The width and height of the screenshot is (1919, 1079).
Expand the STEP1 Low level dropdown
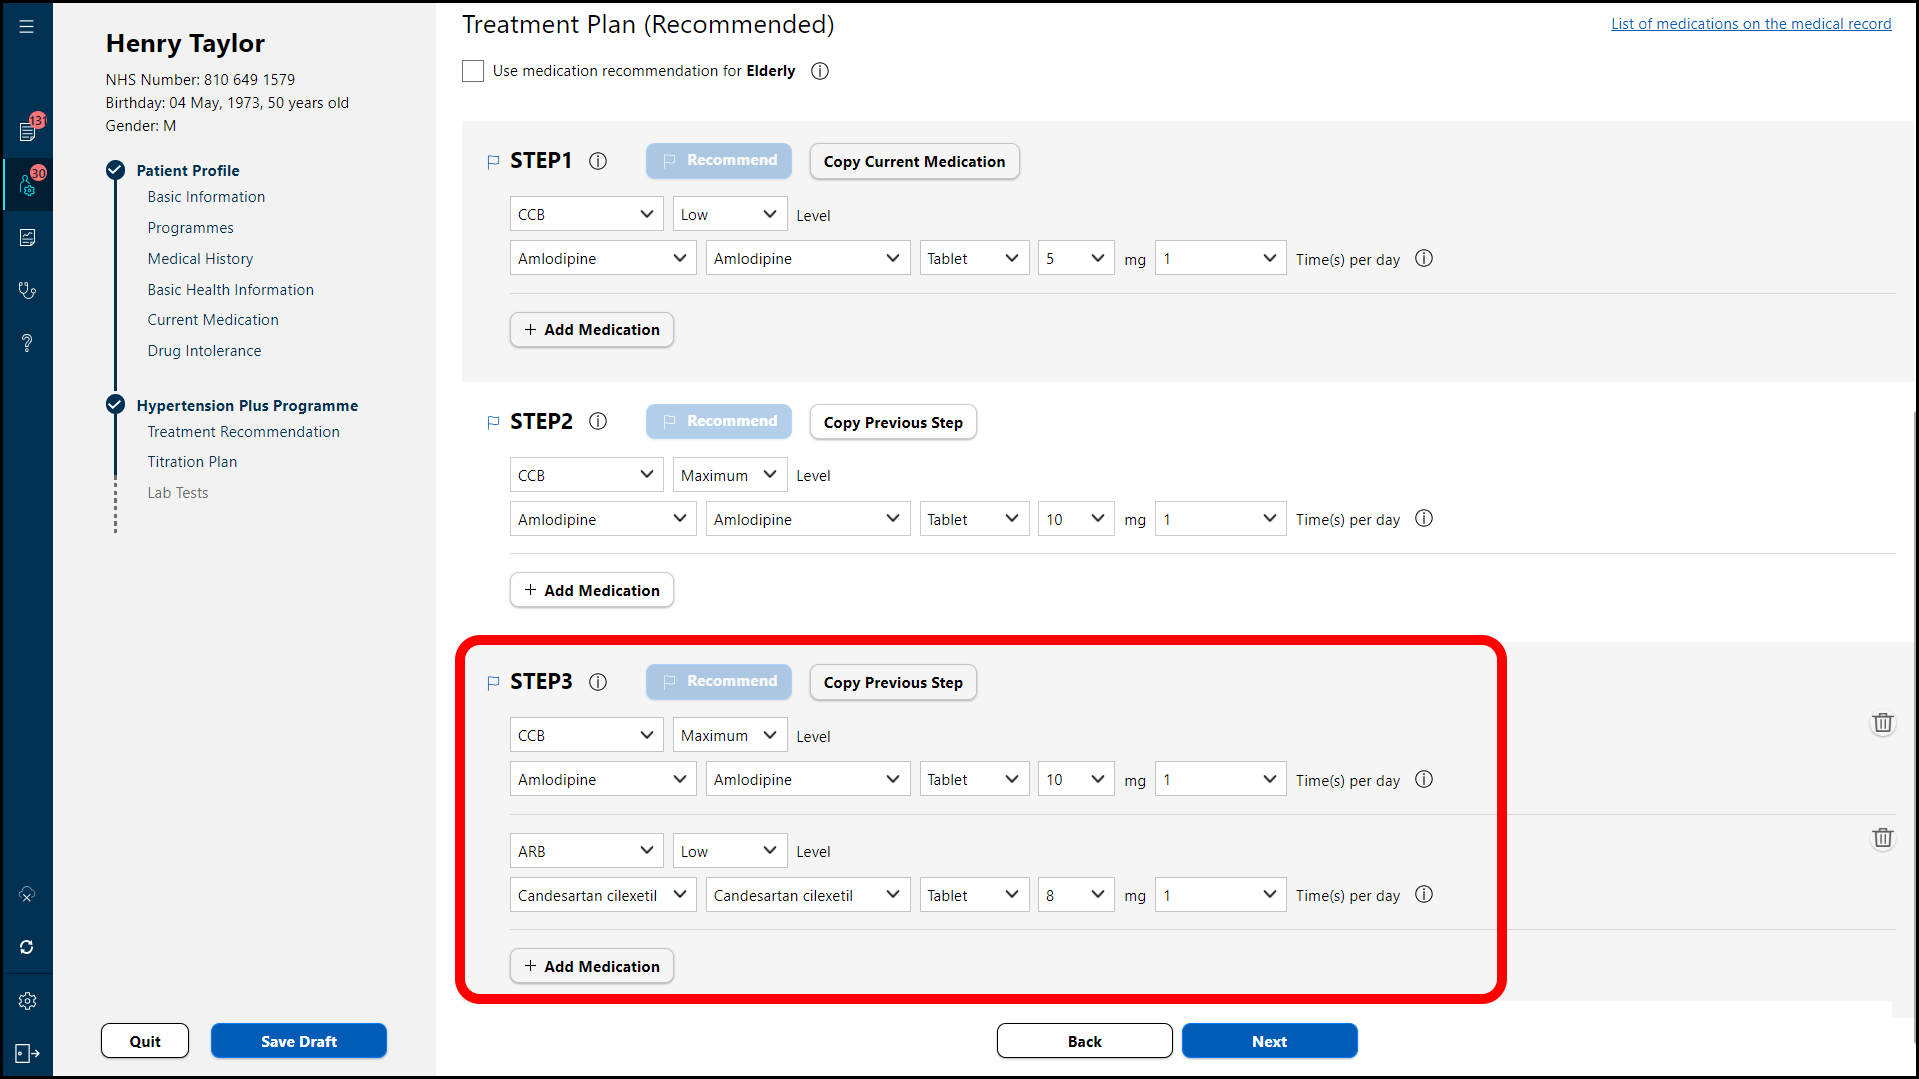(729, 215)
